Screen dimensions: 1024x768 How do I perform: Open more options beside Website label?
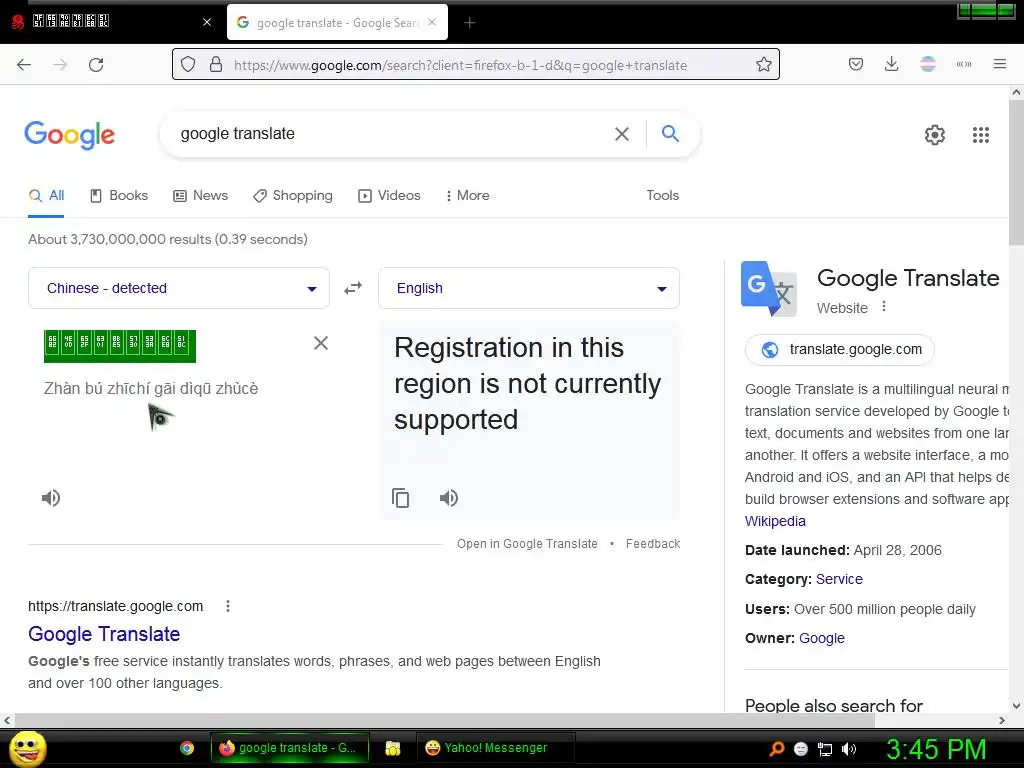(884, 306)
